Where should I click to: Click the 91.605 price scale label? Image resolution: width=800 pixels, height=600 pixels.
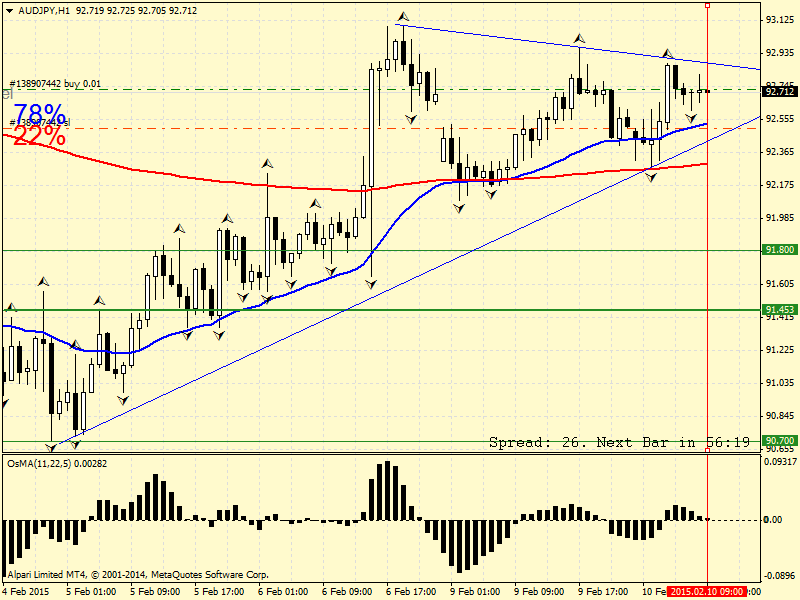click(x=780, y=284)
